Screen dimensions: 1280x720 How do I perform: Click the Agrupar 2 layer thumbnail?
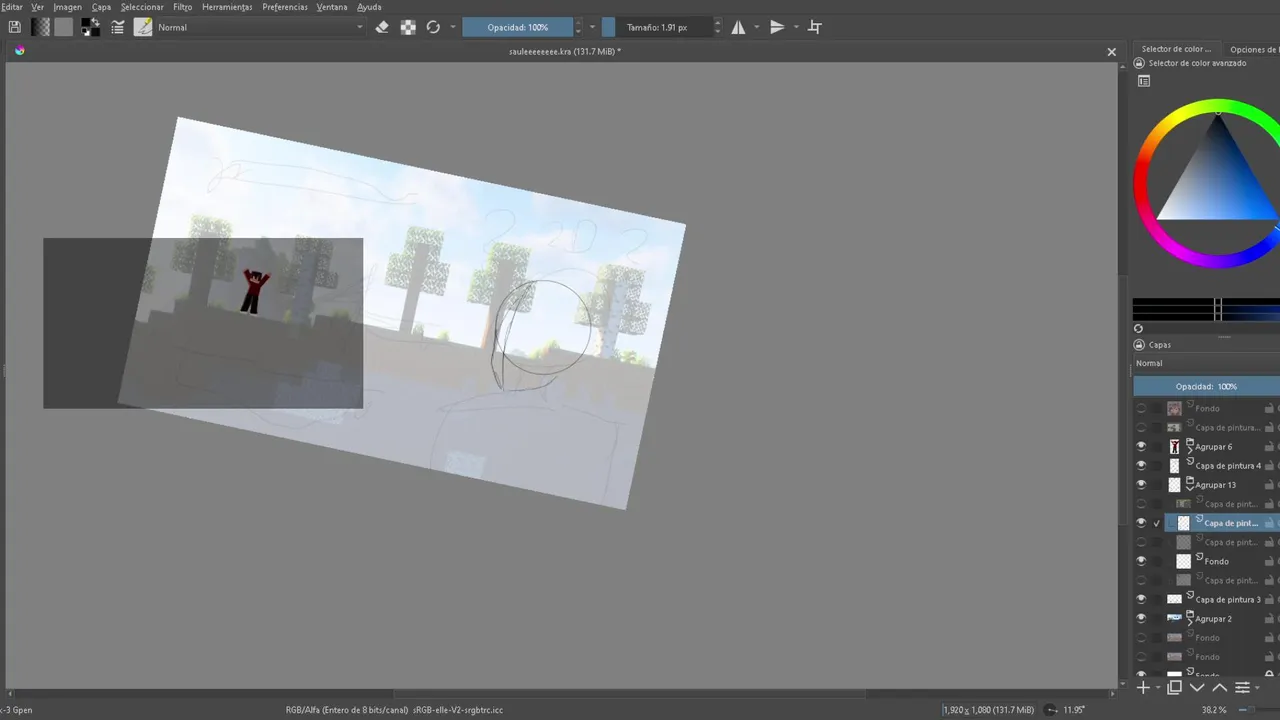(x=1174, y=618)
